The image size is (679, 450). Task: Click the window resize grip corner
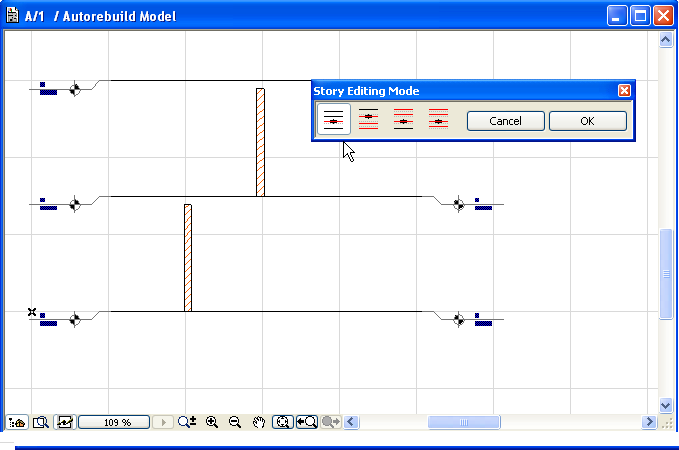pos(667,423)
